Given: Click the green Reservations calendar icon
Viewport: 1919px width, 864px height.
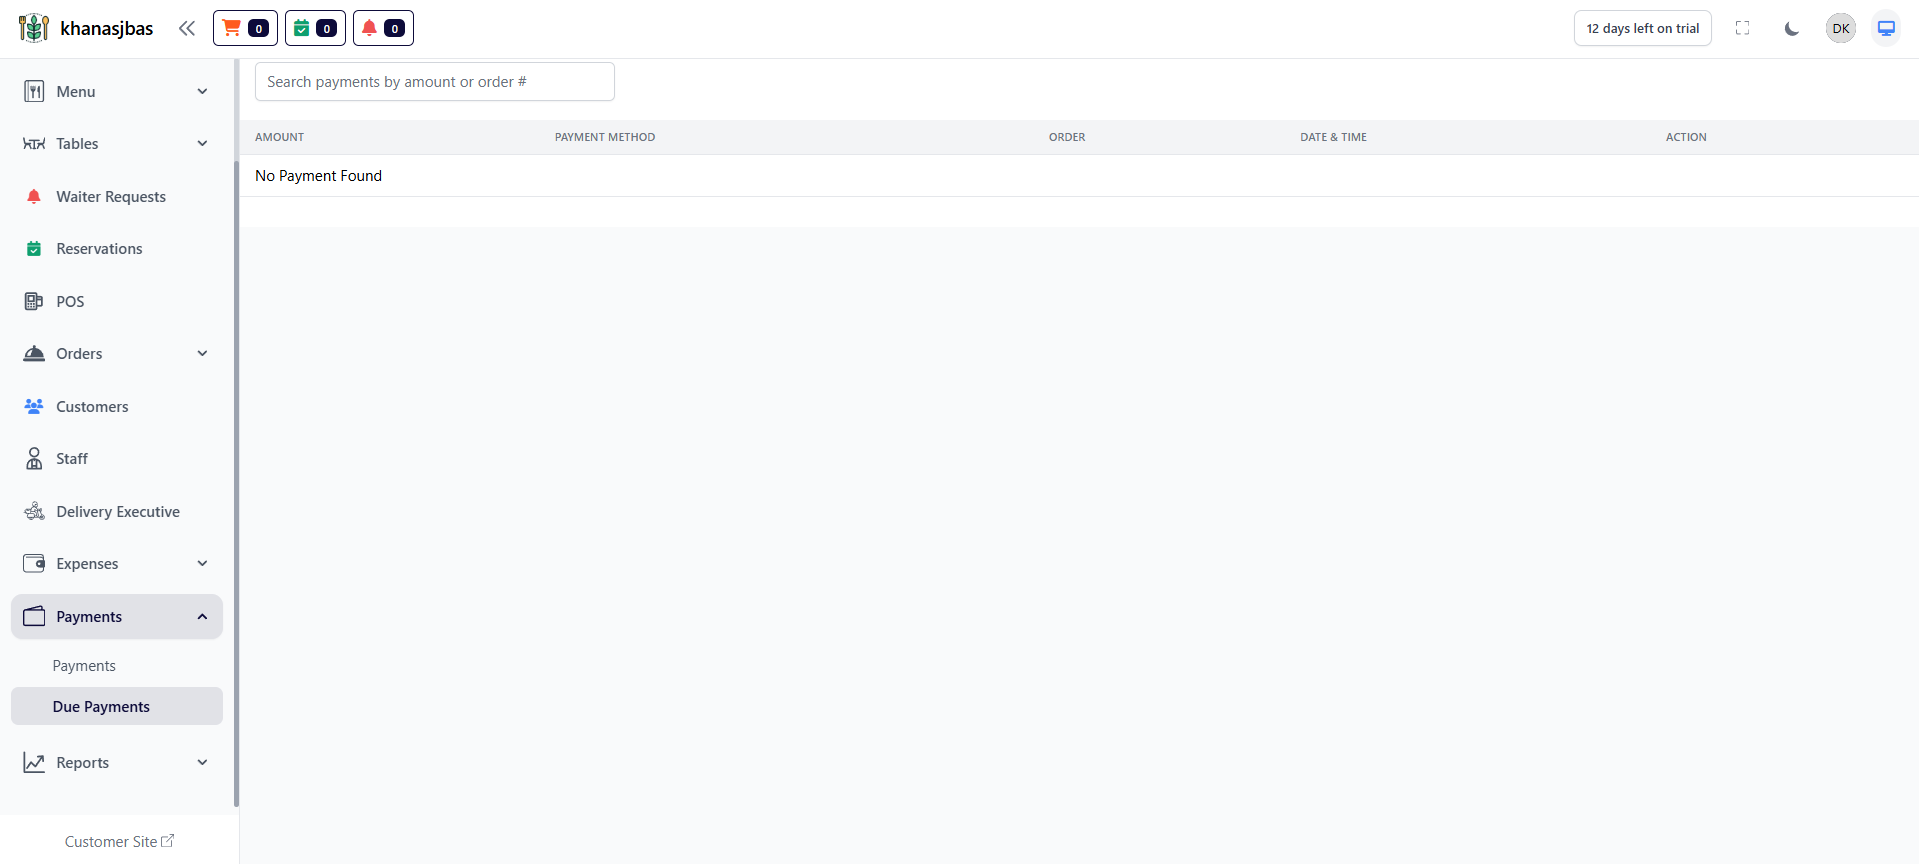Looking at the screenshot, I should point(34,249).
